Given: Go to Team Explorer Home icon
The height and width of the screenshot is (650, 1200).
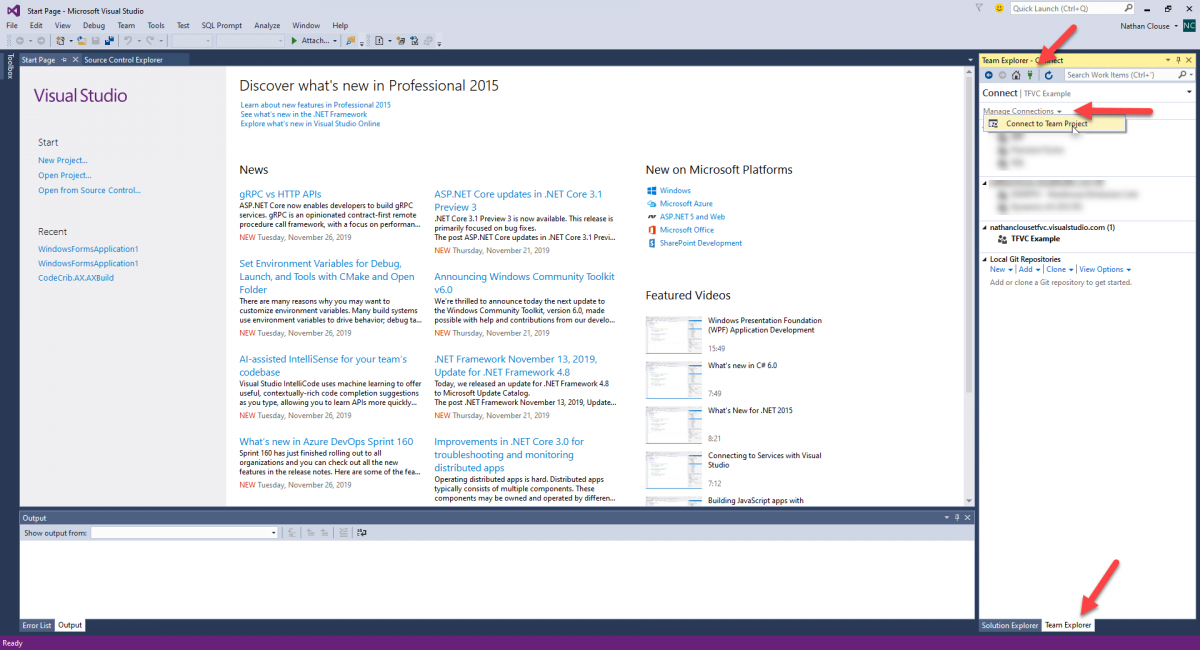Looking at the screenshot, I should 1016,75.
